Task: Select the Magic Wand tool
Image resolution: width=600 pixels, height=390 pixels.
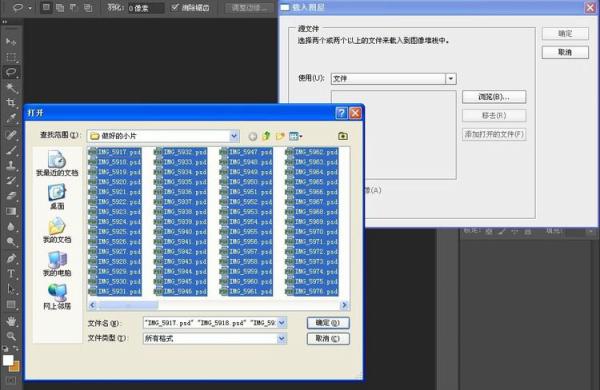Action: pos(11,88)
